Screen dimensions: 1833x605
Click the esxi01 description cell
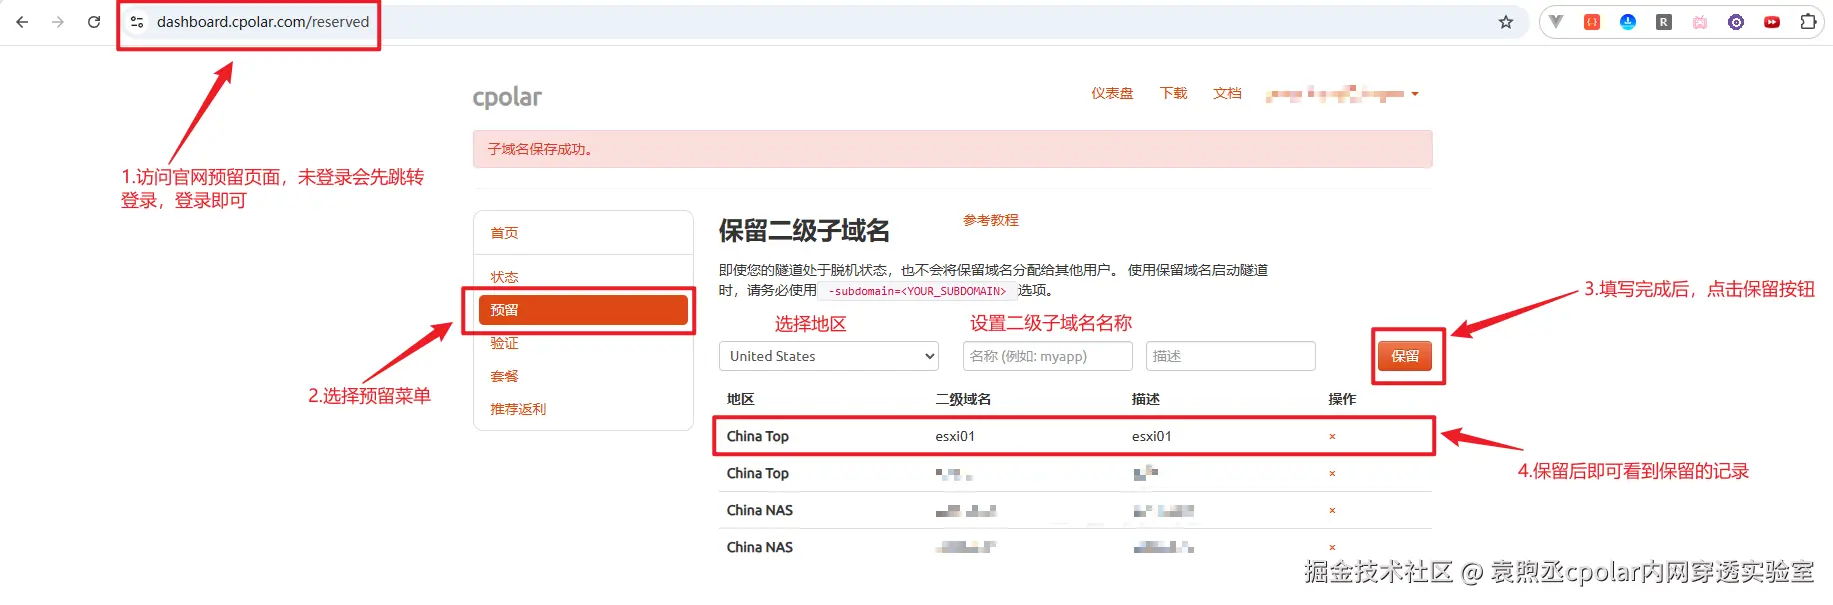(x=1152, y=437)
